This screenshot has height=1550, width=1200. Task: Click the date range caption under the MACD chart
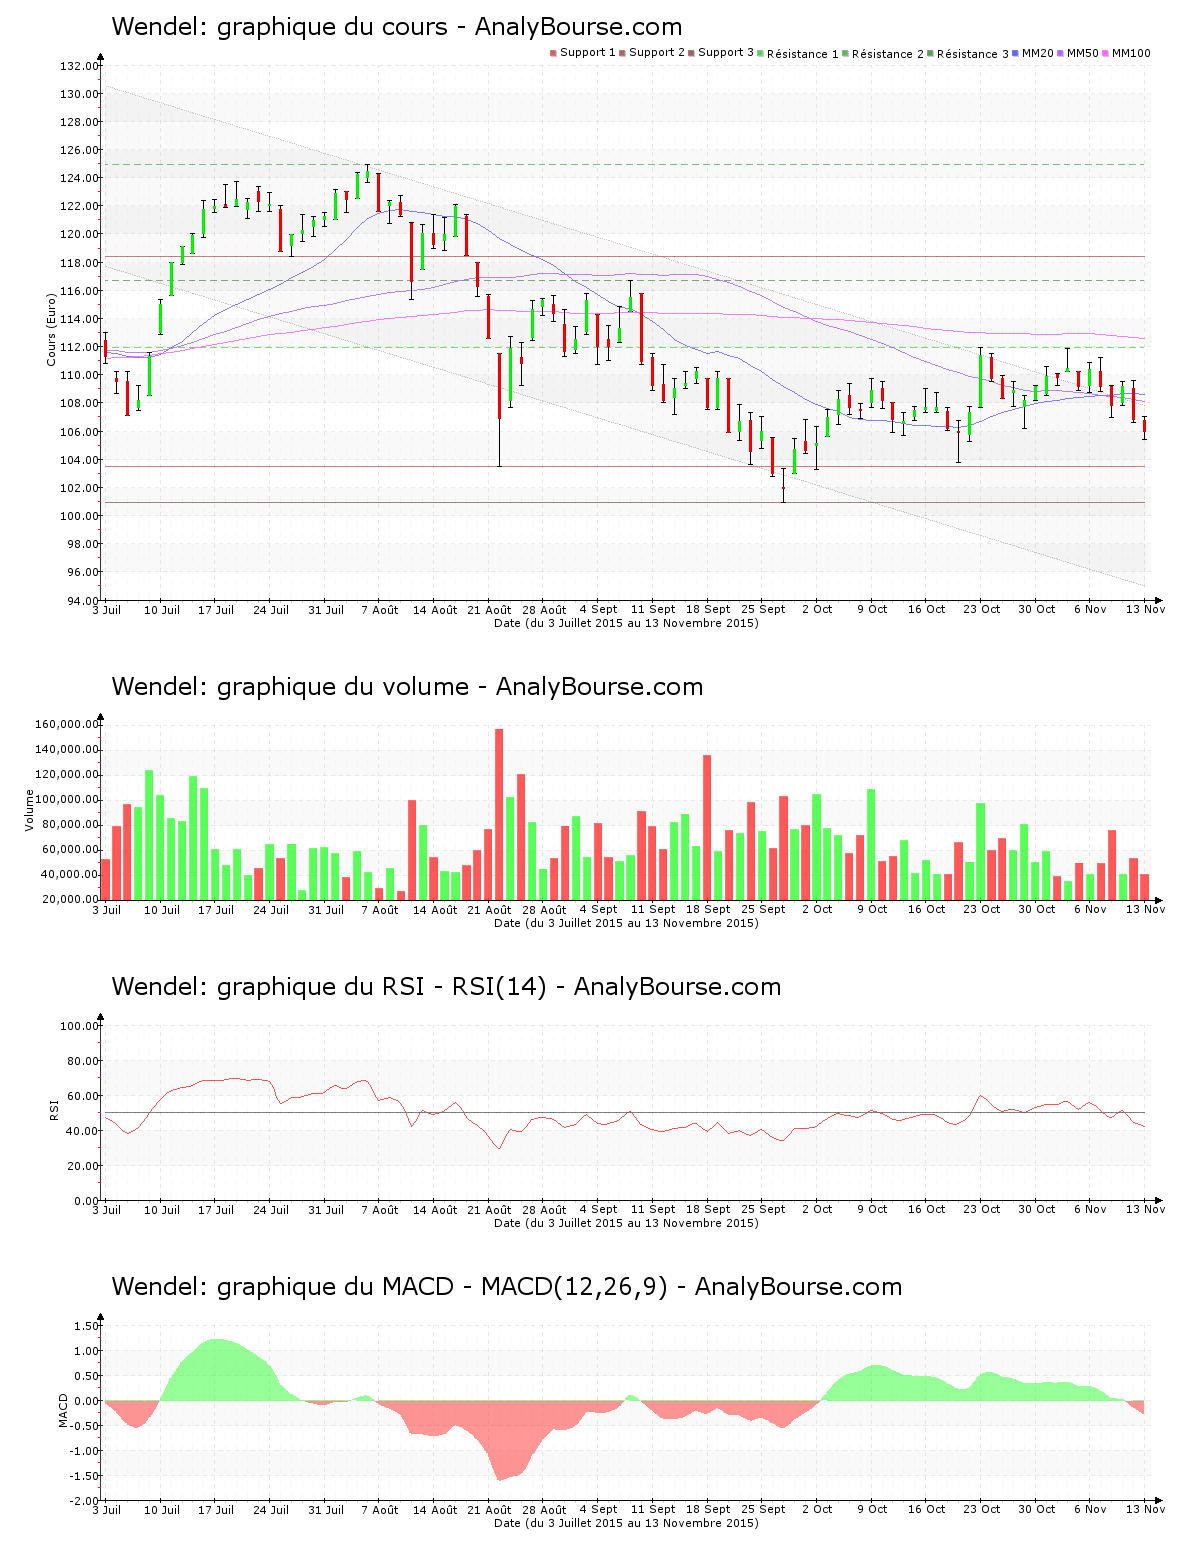[626, 1523]
